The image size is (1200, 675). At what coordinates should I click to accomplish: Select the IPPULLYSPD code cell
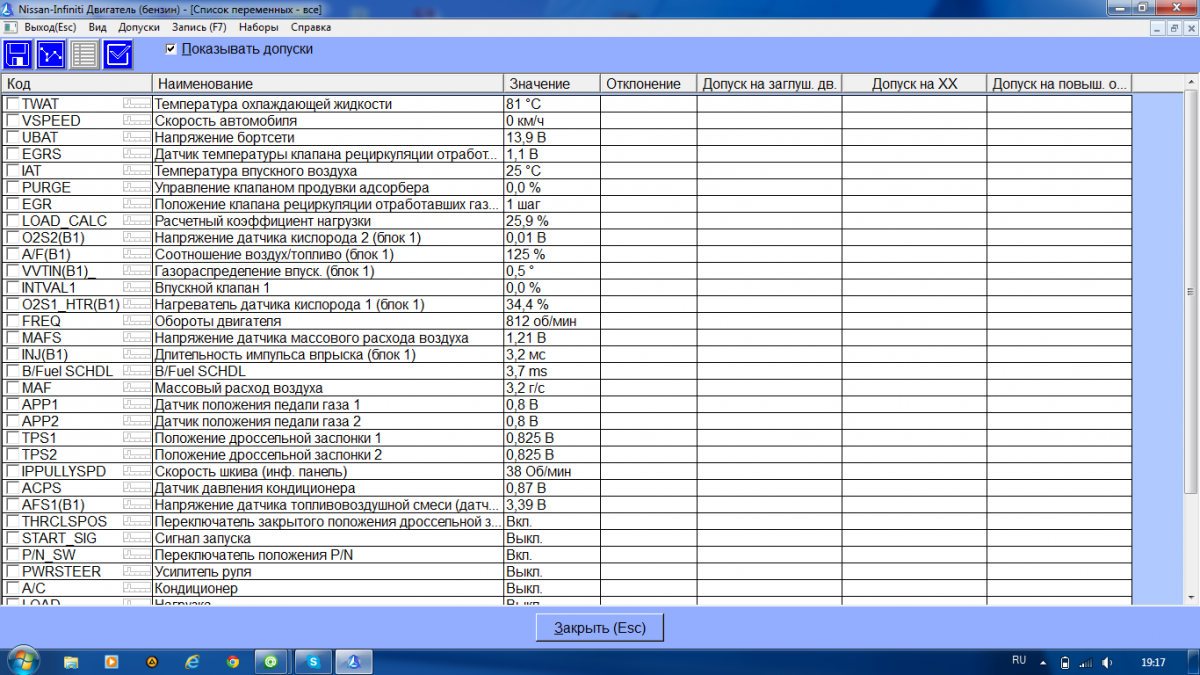pos(64,471)
